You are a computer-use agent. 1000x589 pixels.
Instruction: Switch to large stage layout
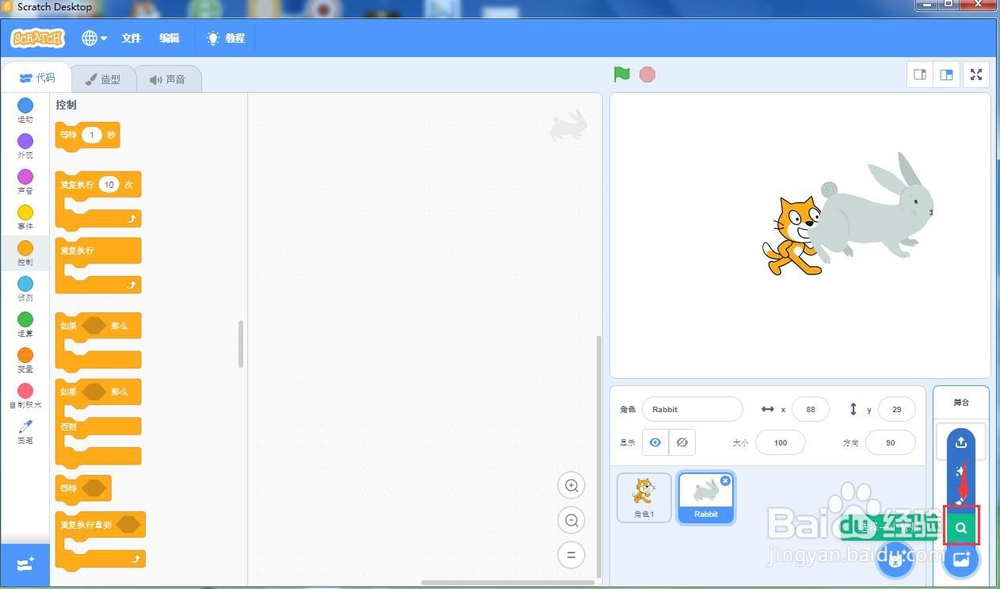click(x=947, y=75)
